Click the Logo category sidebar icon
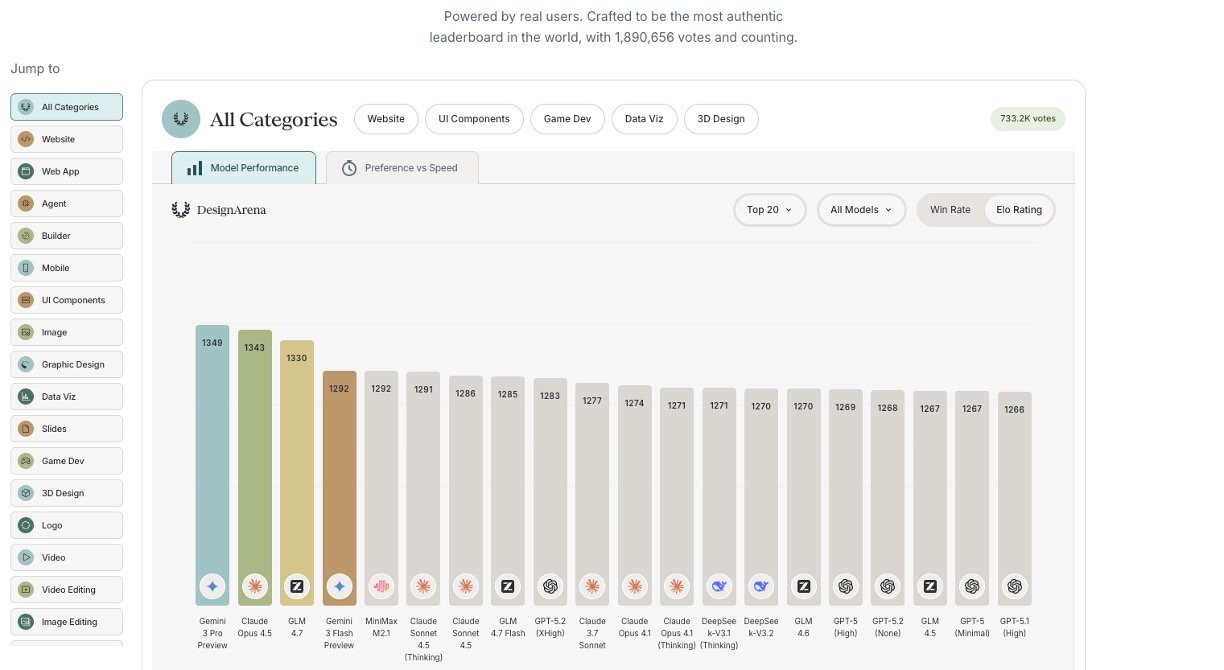Screen dimensions: 1224x670 [26, 525]
